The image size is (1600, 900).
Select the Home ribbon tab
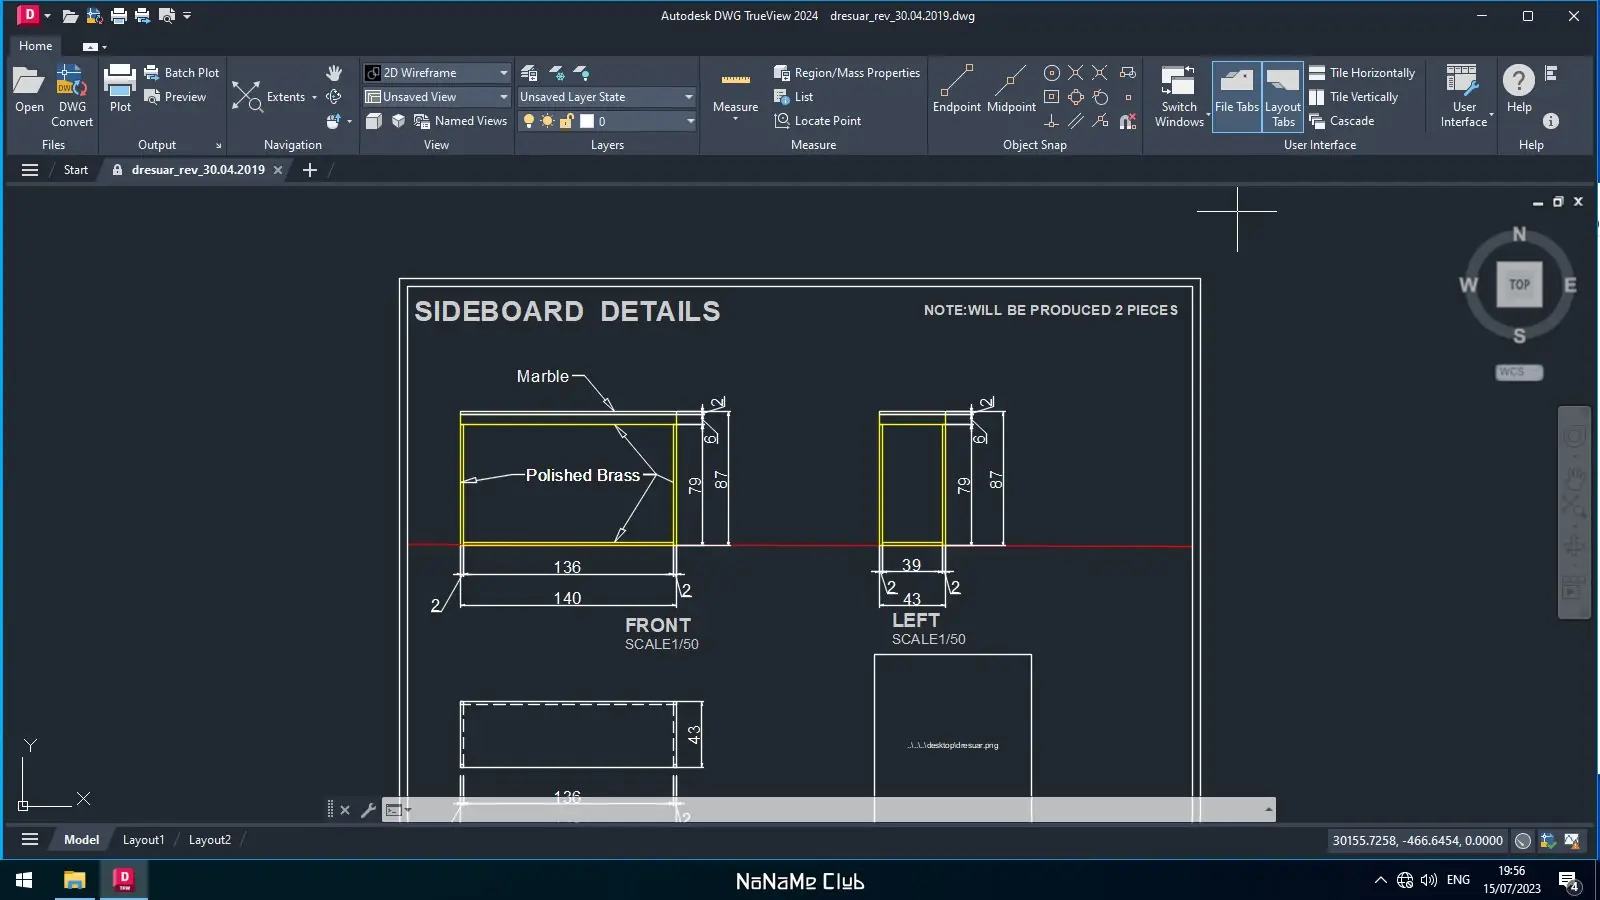click(x=35, y=46)
